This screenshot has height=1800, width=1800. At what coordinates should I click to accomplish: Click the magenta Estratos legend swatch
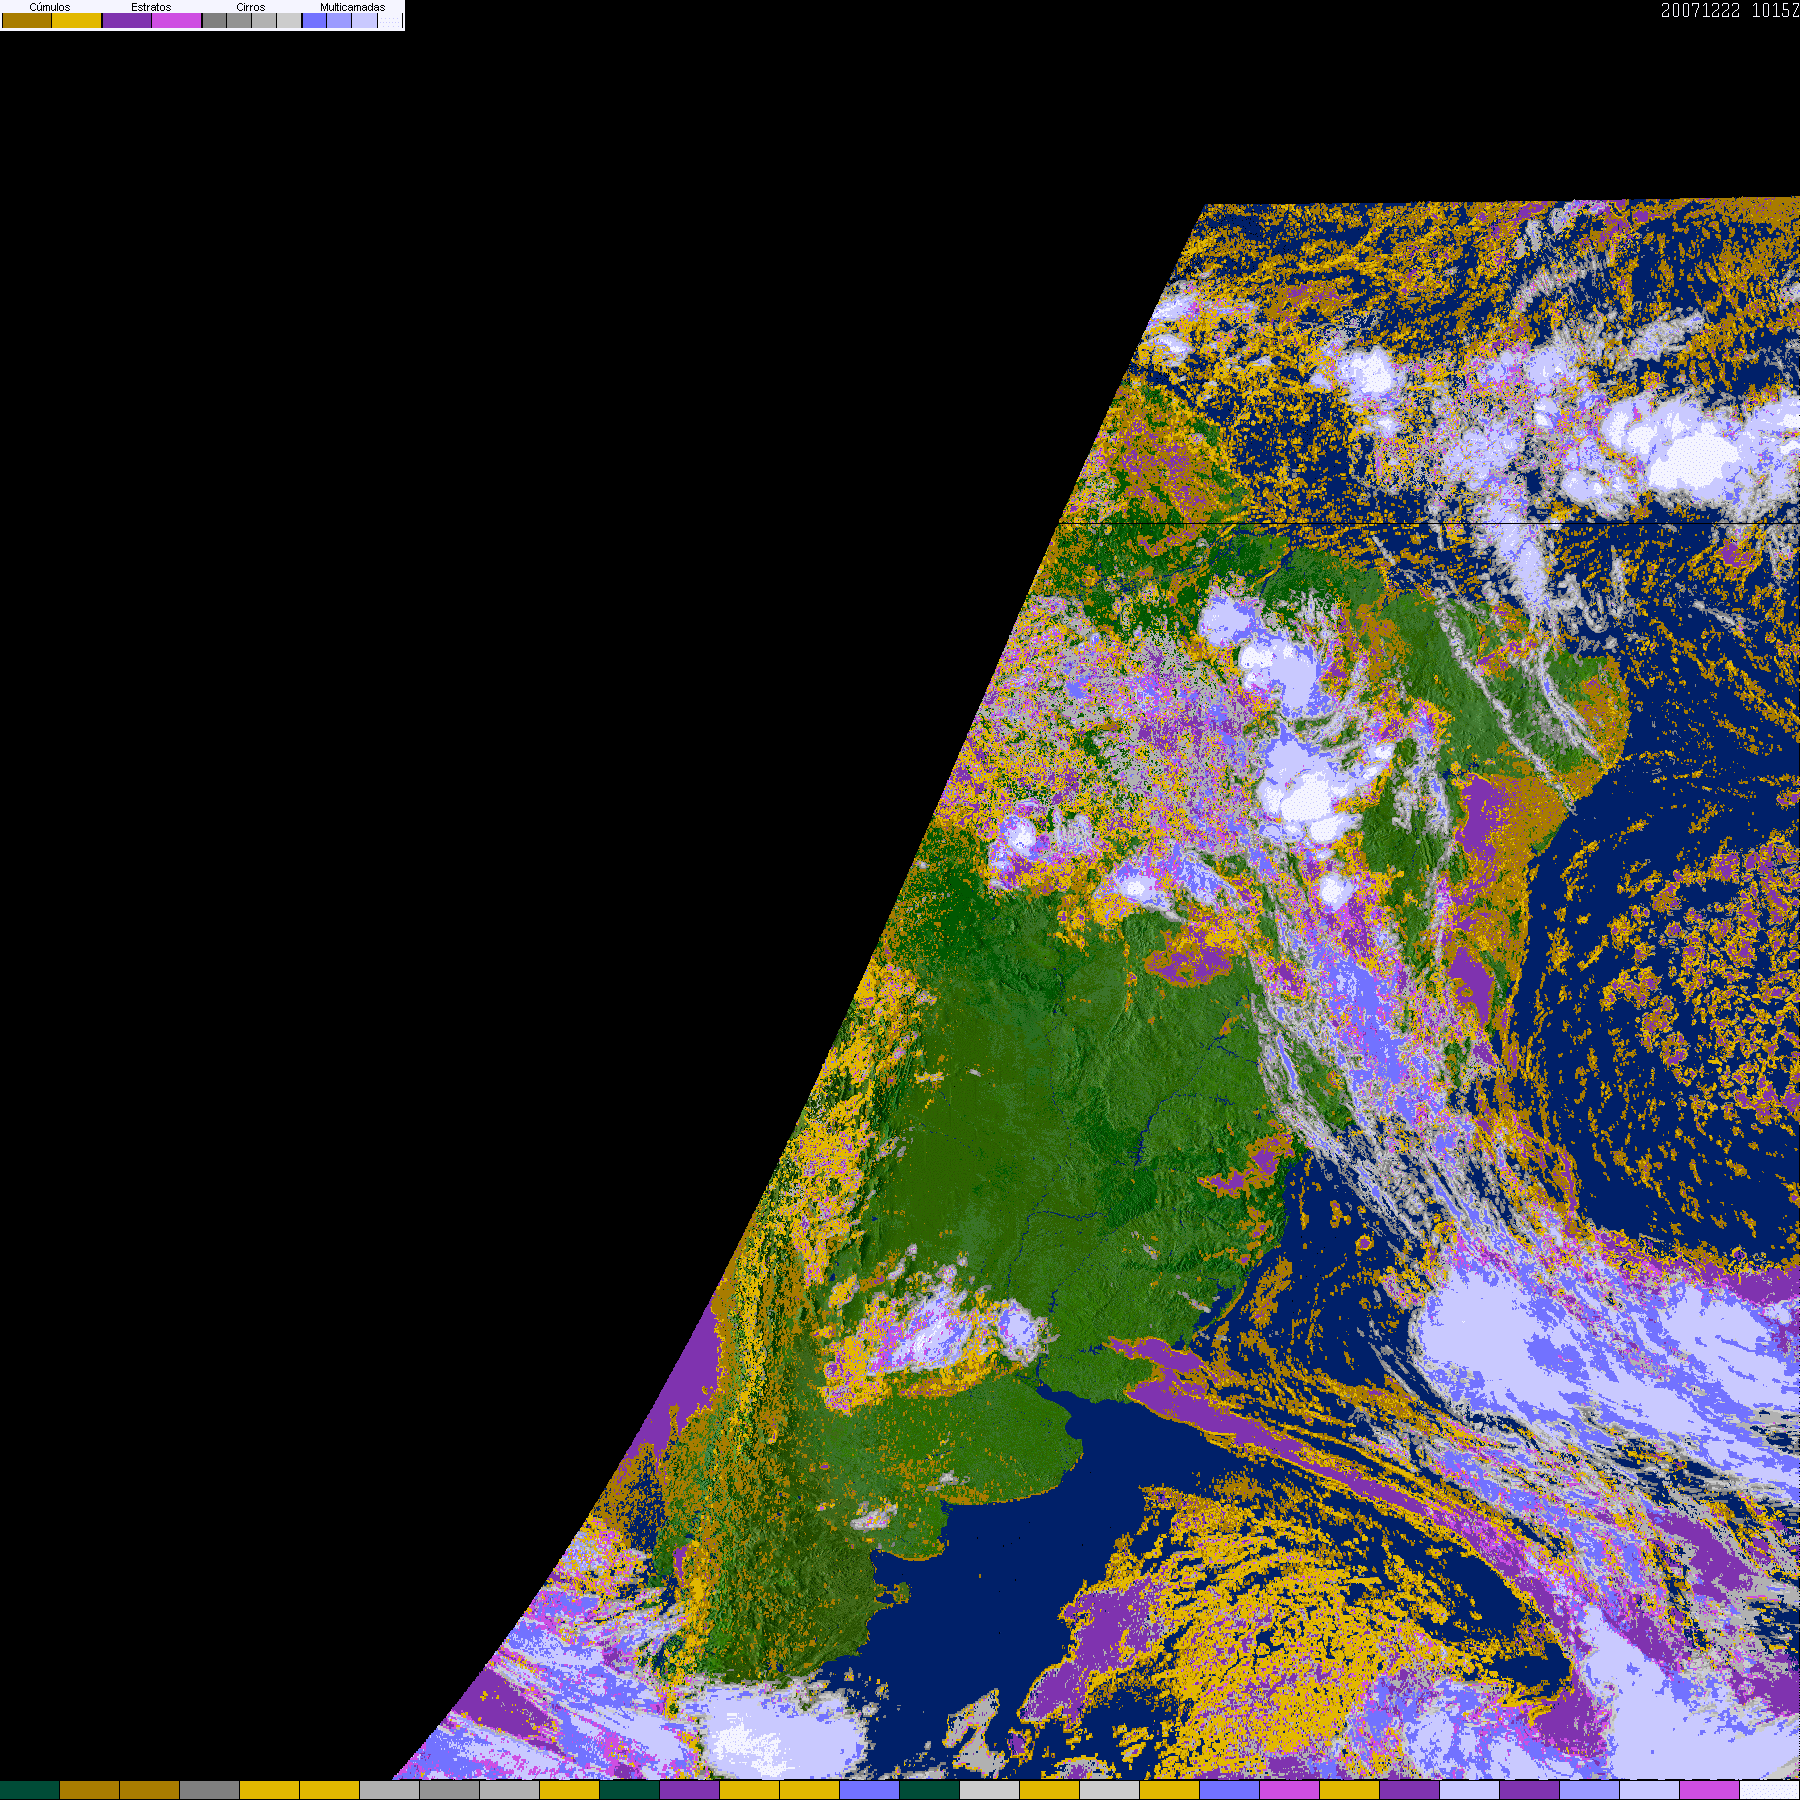177,20
